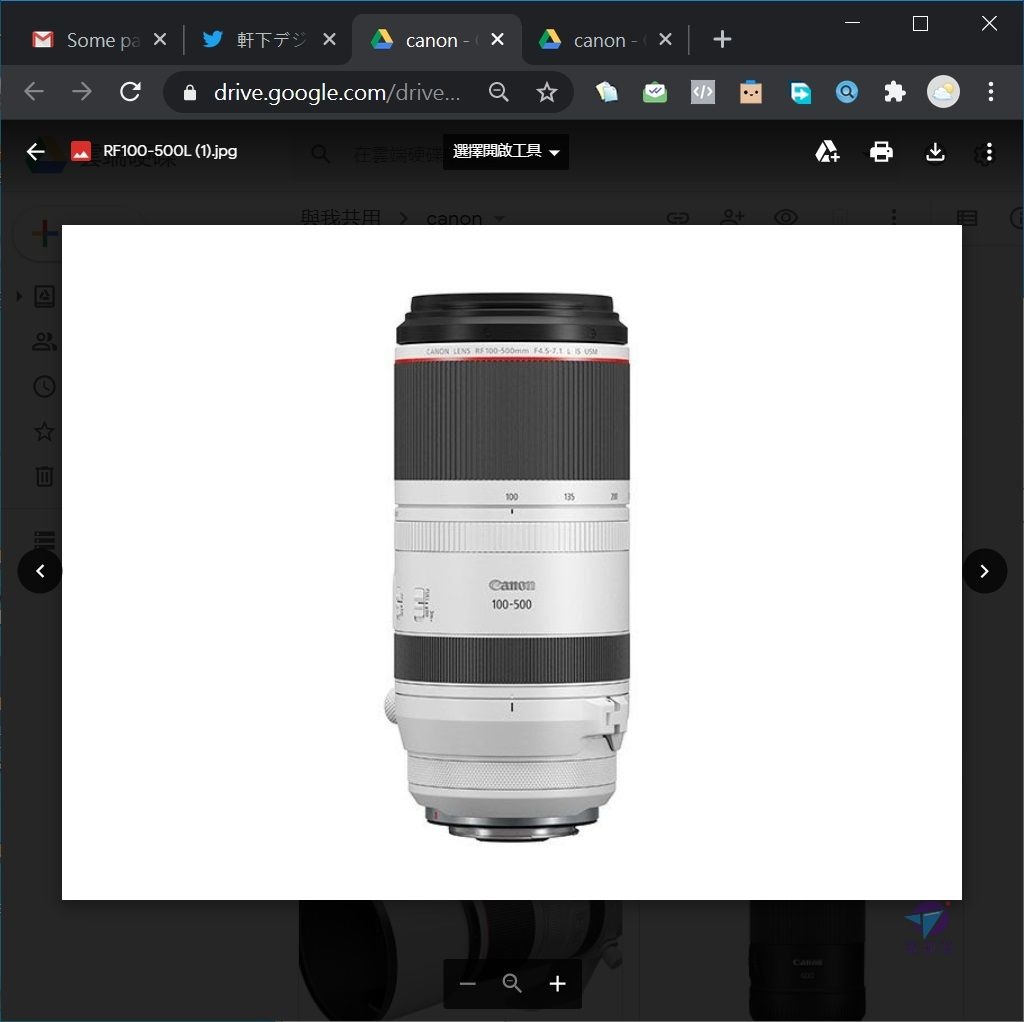Show the previous image
Viewport: 1024px width, 1022px height.
click(x=40, y=571)
